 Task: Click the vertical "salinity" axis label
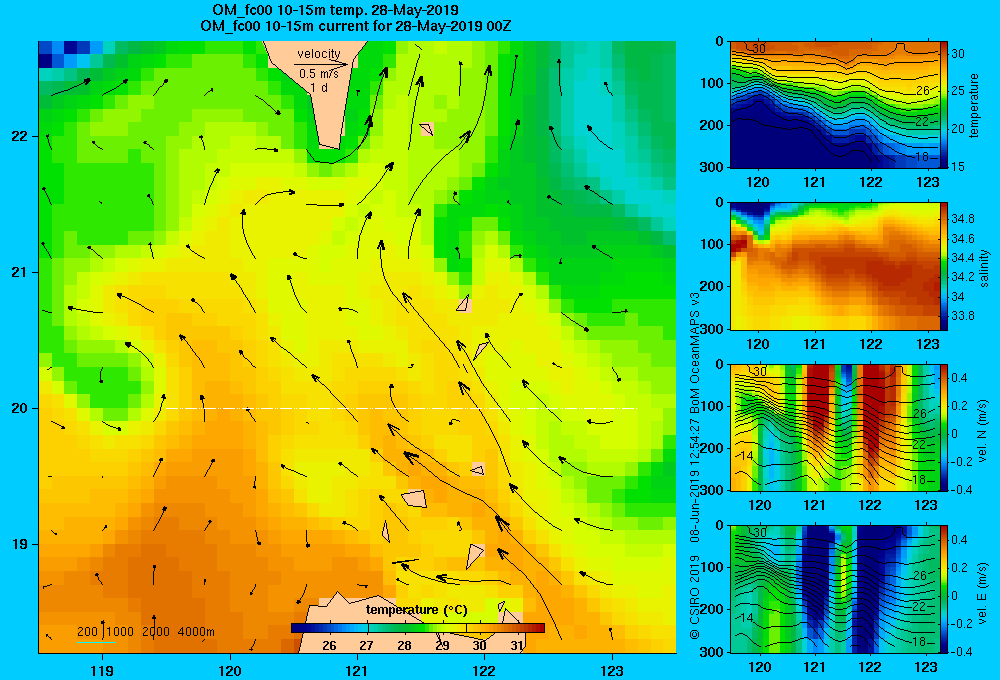tap(985, 269)
